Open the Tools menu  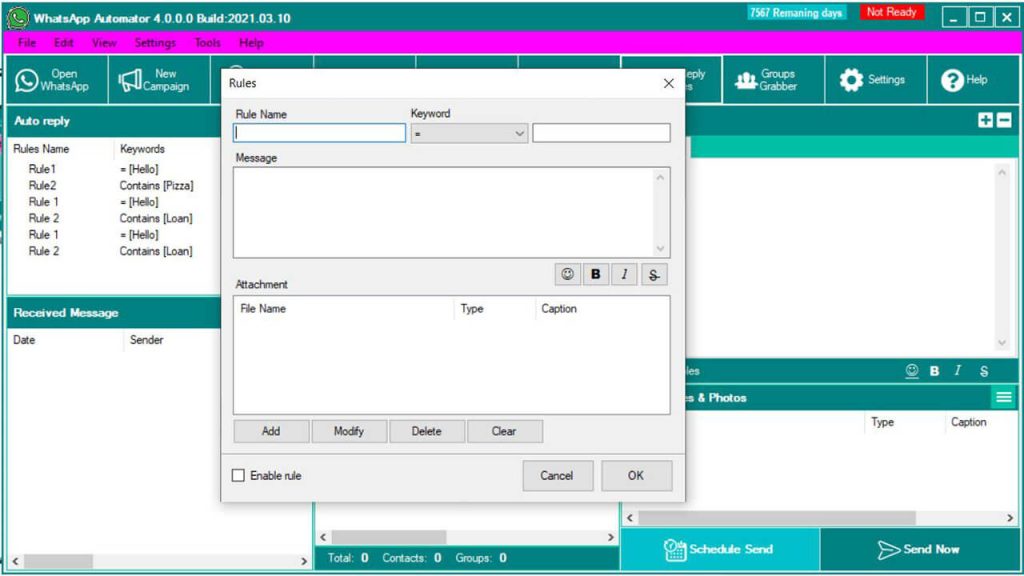pyautogui.click(x=206, y=43)
